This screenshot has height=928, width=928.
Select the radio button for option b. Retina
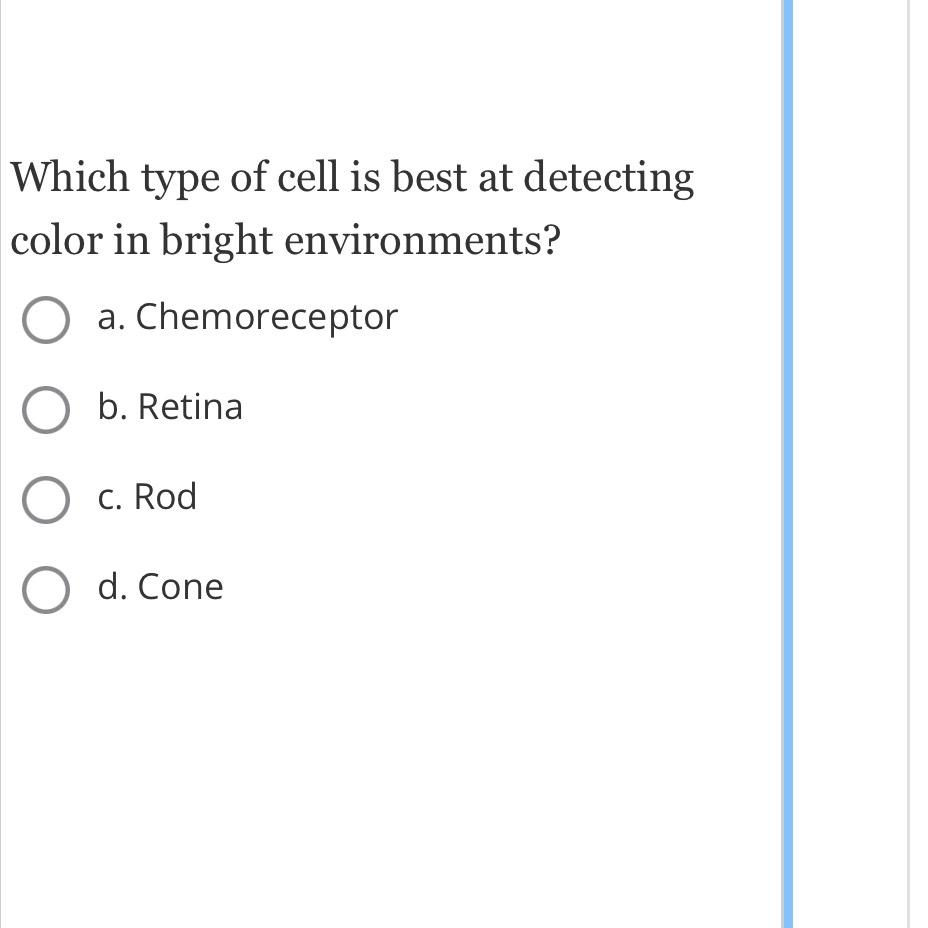coord(46,410)
